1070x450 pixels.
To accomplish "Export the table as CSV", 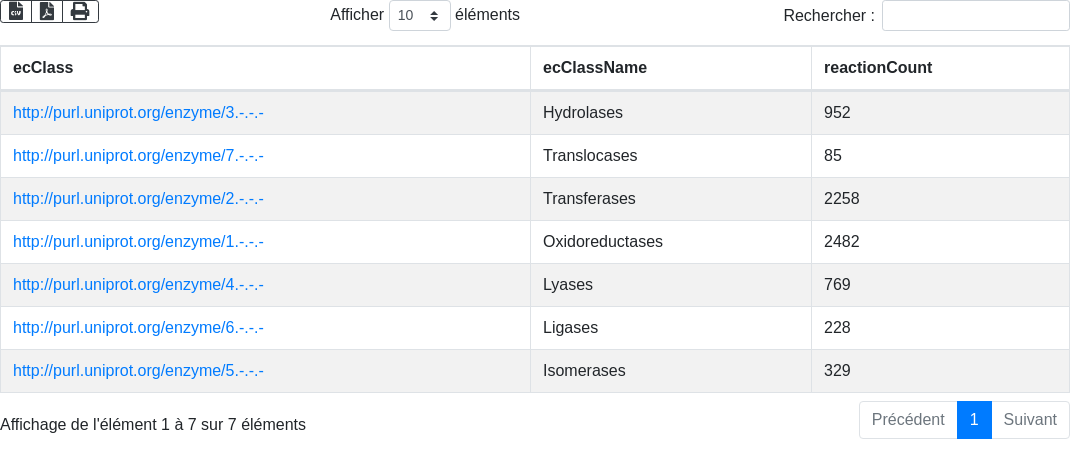I will tap(16, 11).
